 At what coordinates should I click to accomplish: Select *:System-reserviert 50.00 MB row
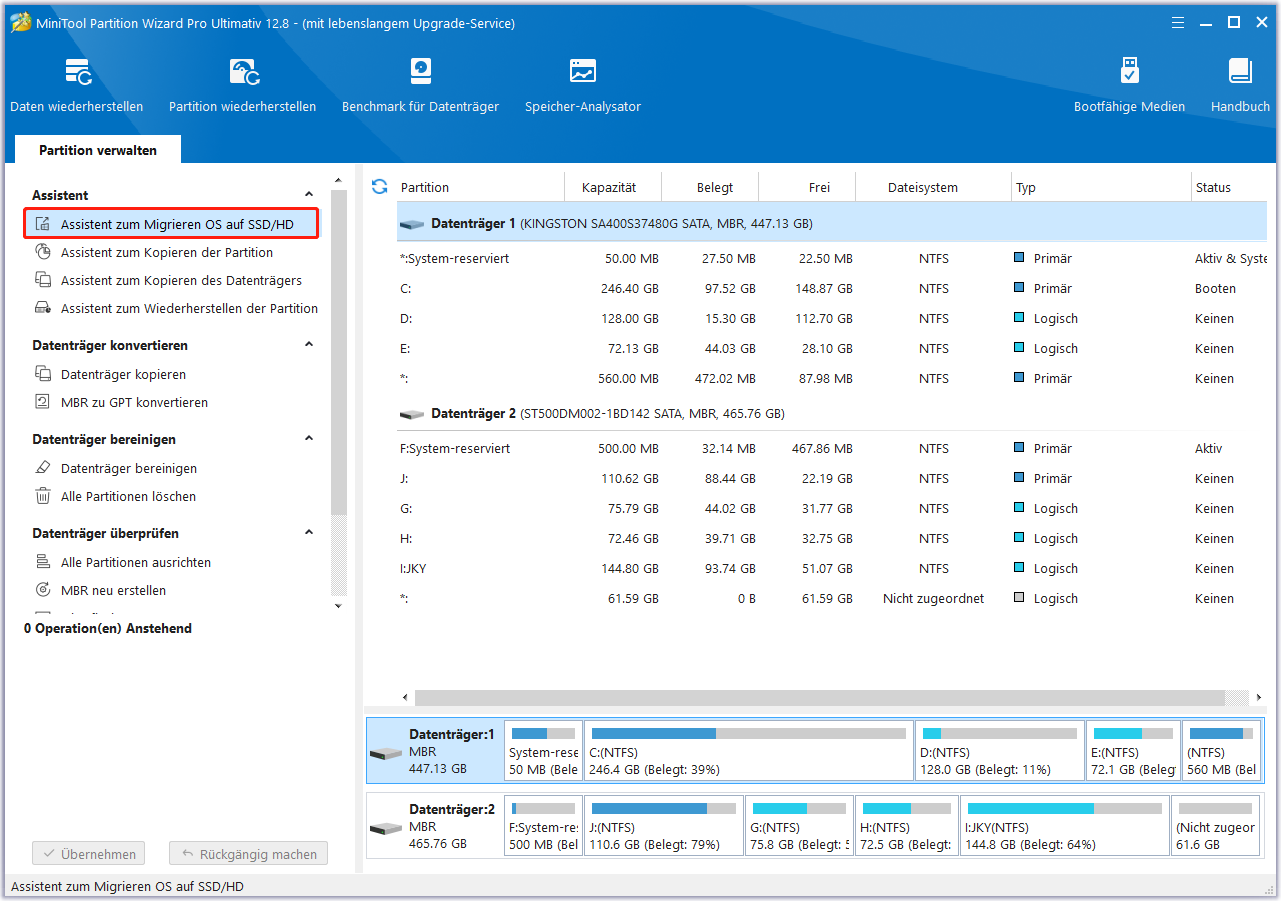(x=831, y=259)
